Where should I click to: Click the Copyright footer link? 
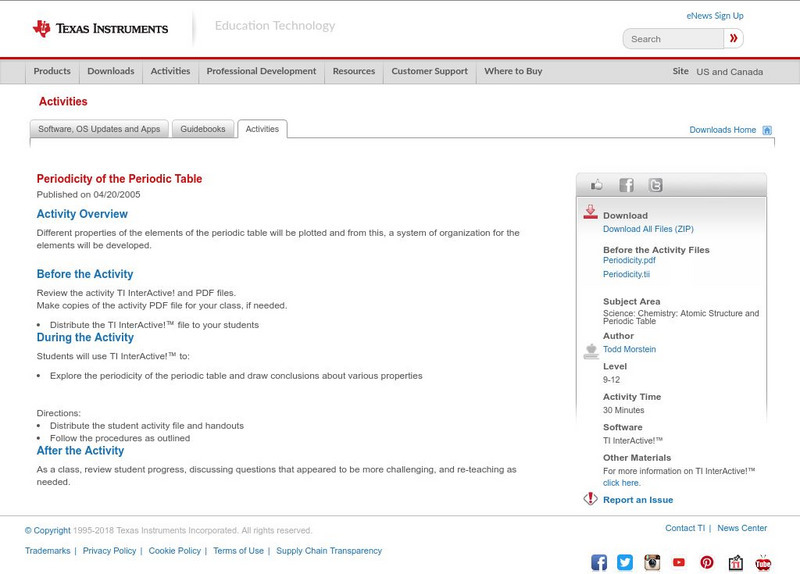(x=47, y=531)
